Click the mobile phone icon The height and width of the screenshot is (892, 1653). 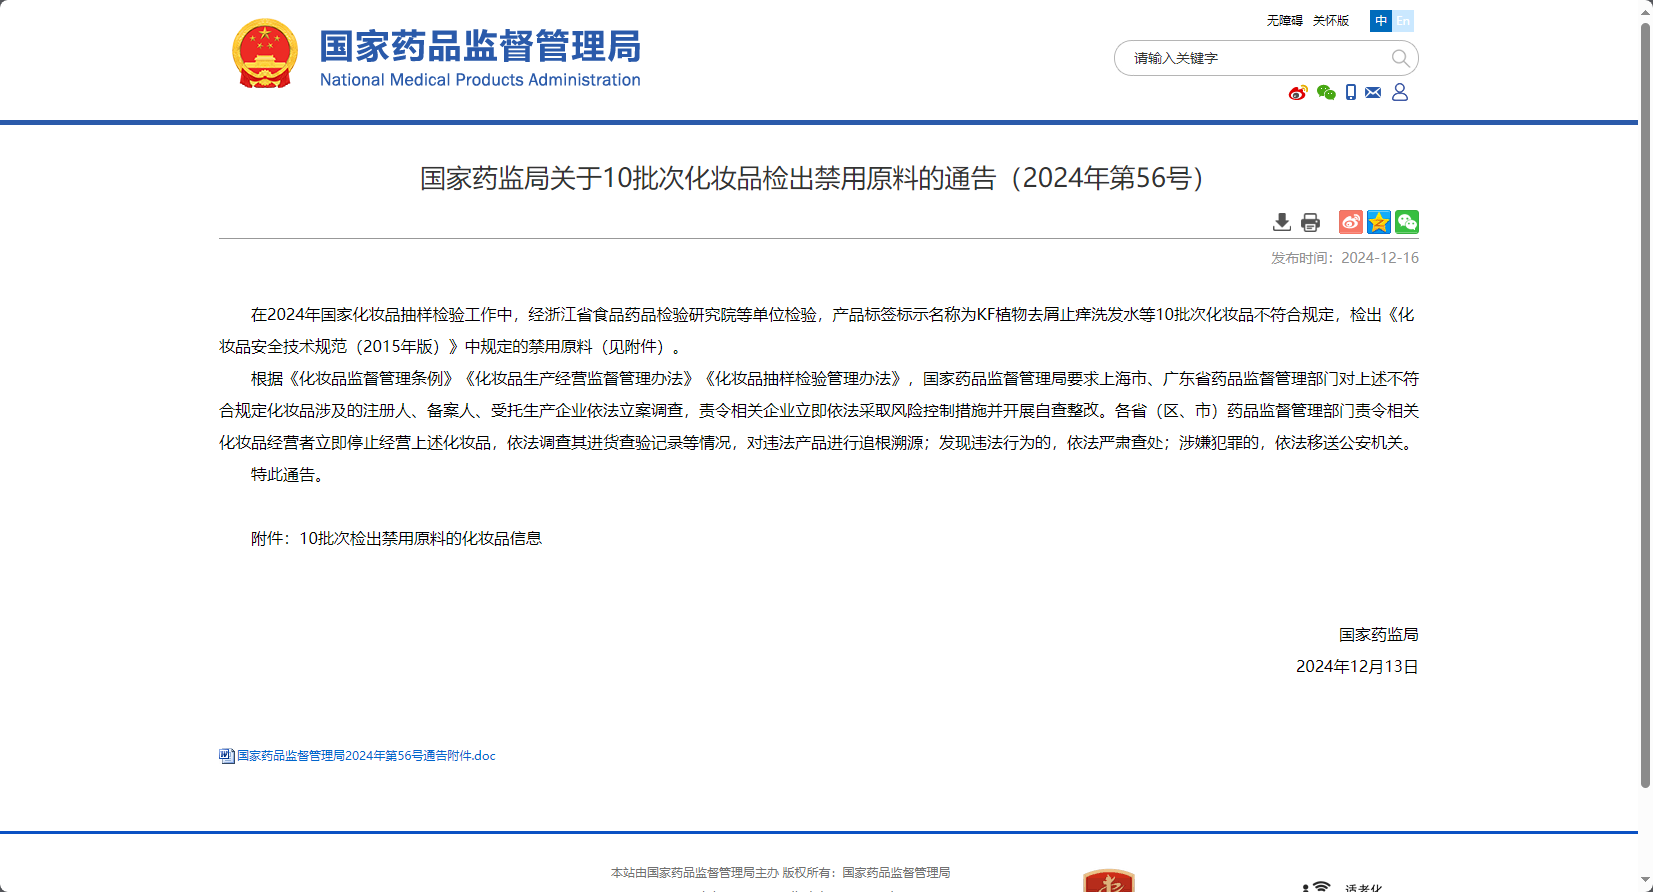1351,93
